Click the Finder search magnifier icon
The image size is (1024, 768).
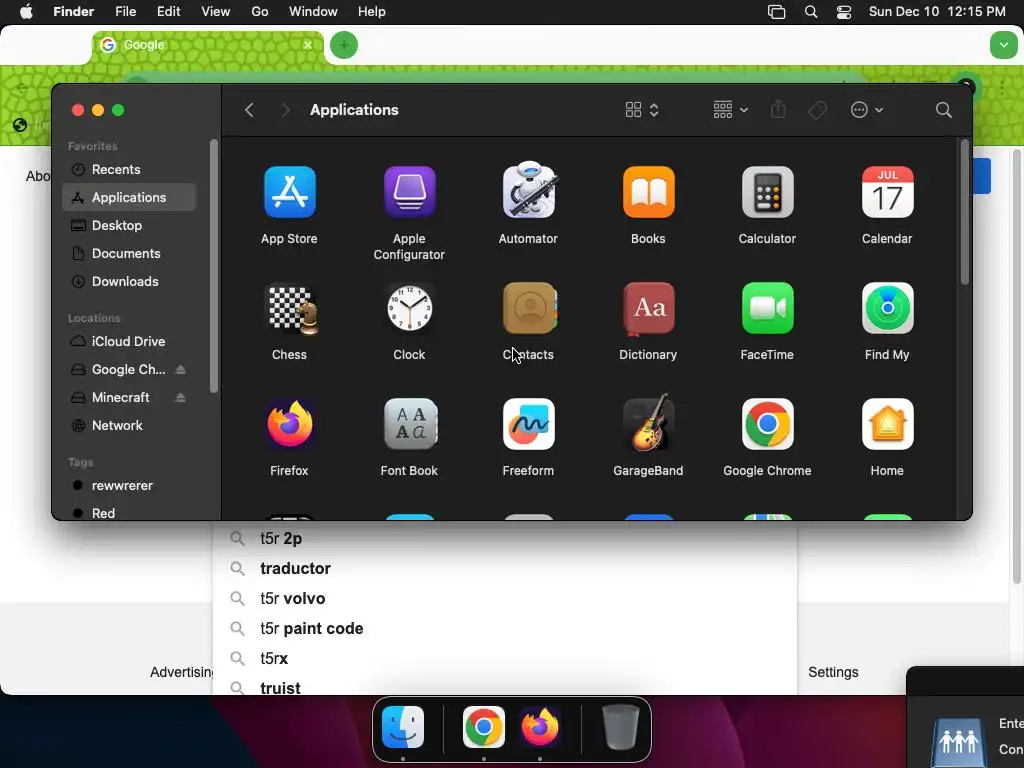[x=943, y=110]
